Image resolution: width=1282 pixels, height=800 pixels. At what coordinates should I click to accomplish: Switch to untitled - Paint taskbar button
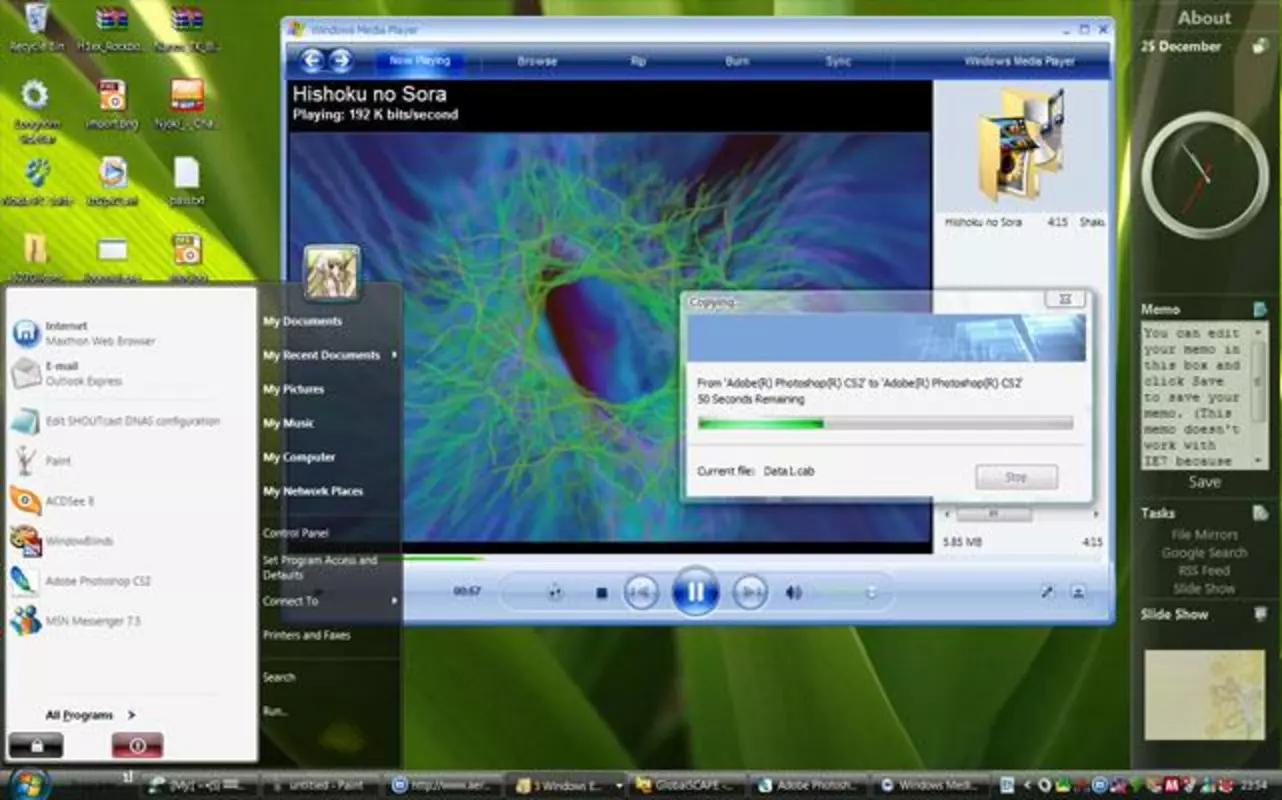point(319,786)
